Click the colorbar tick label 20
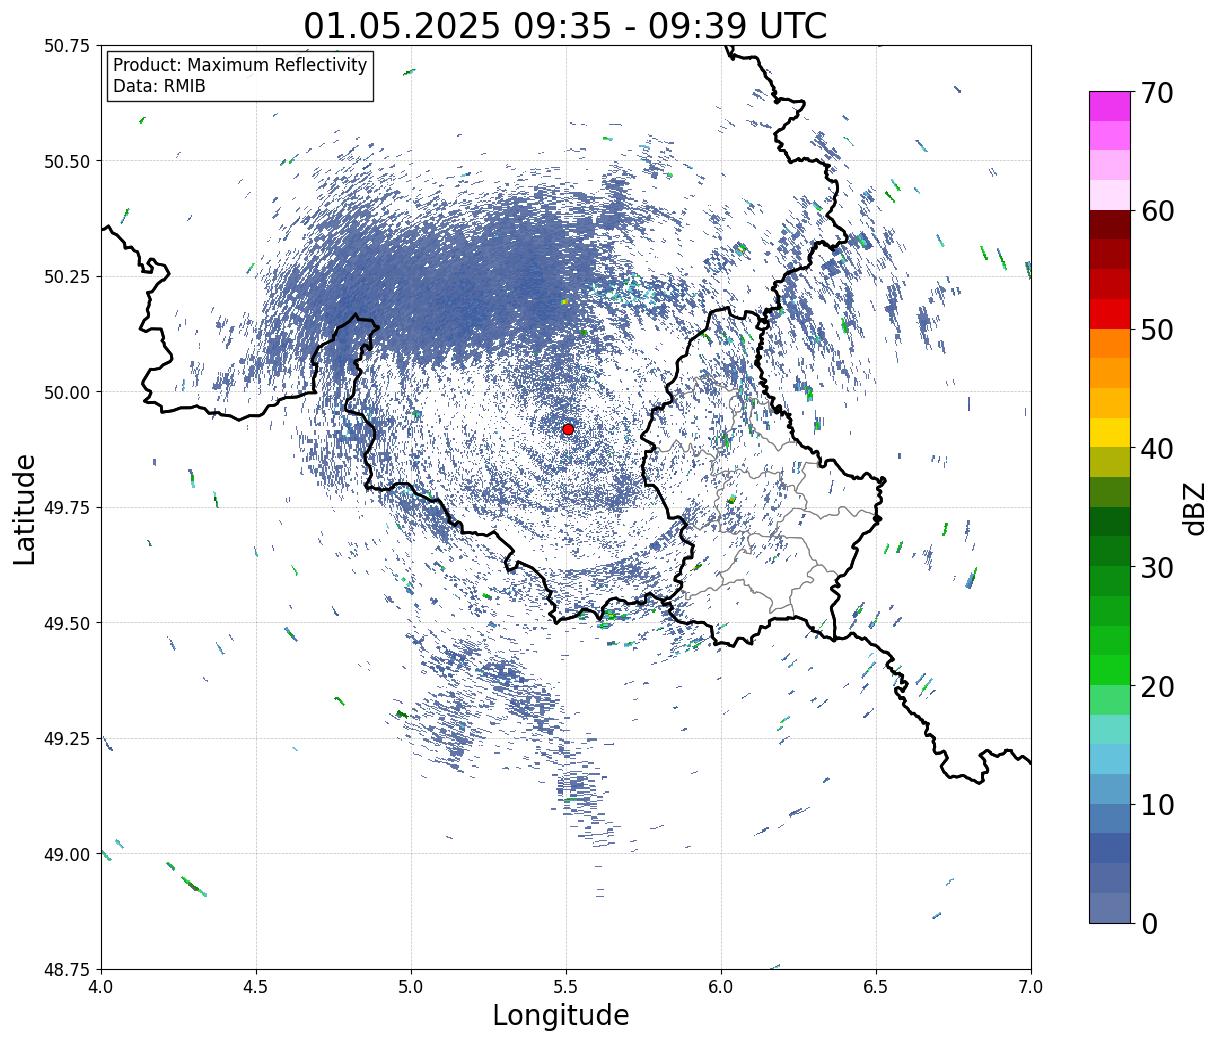Viewport: 1219px width, 1040px height. pos(1157,686)
